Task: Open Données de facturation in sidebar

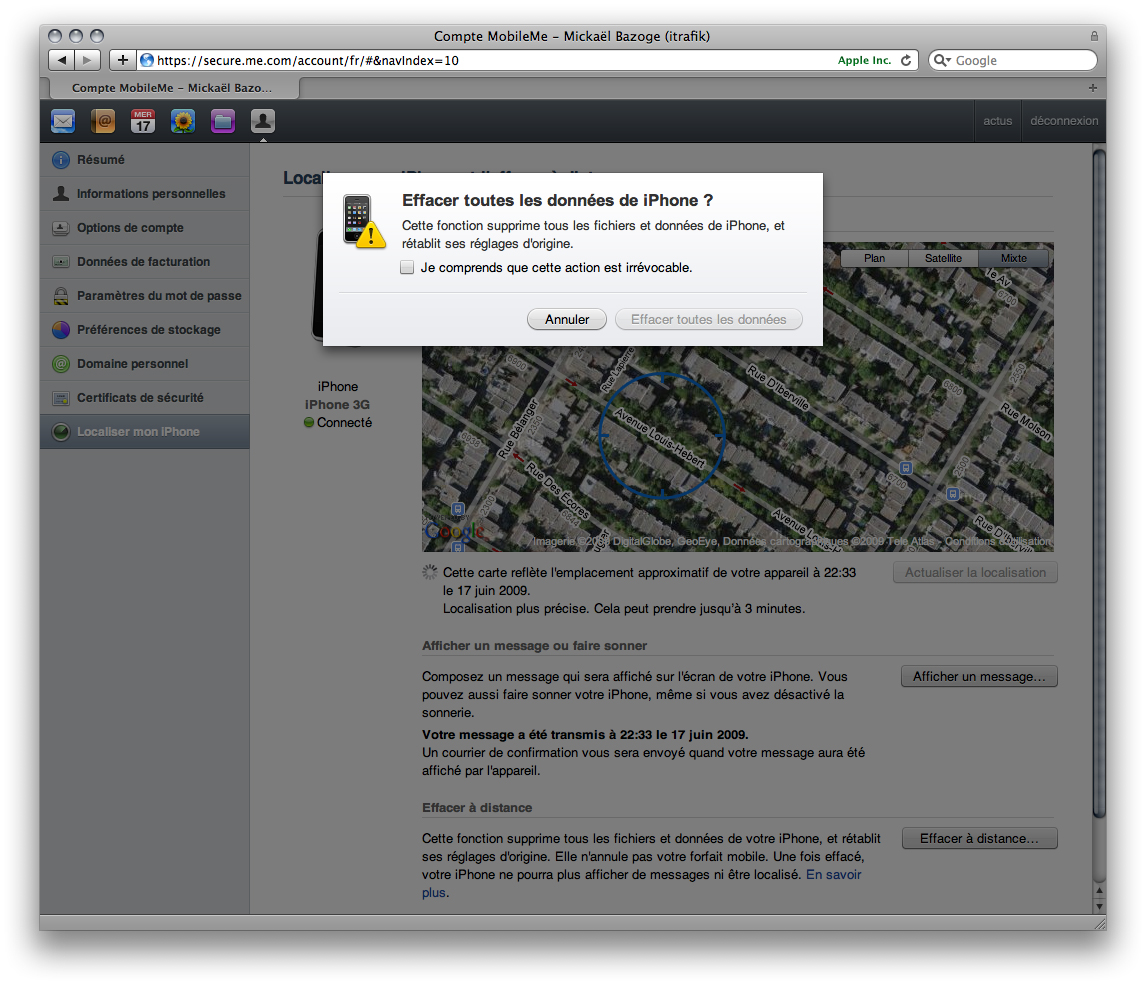Action: click(145, 262)
